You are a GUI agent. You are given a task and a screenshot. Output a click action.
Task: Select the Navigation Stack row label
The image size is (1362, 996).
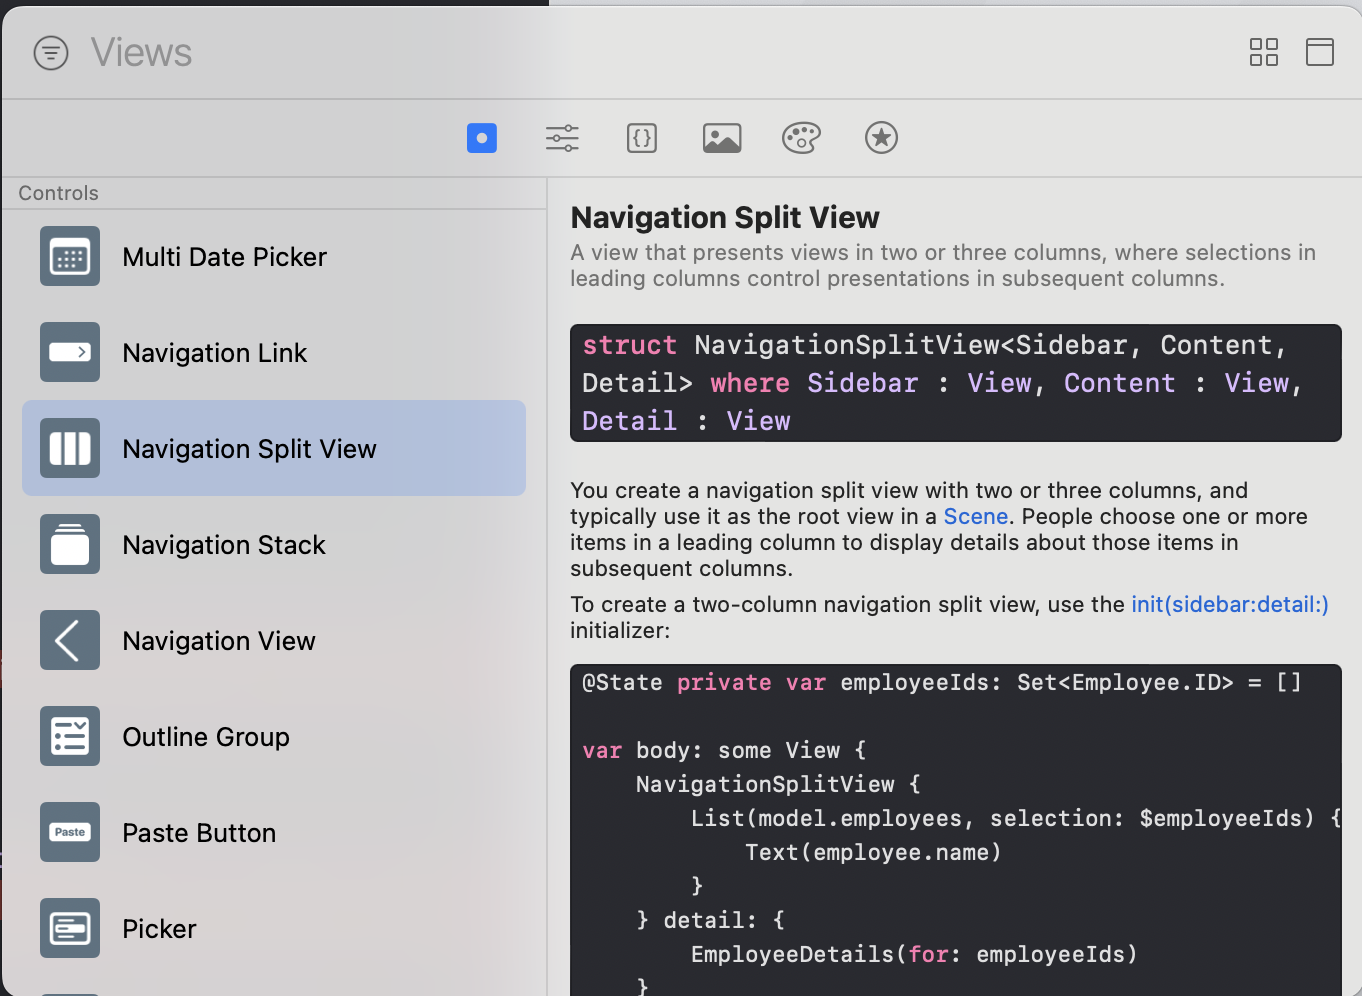click(x=224, y=545)
